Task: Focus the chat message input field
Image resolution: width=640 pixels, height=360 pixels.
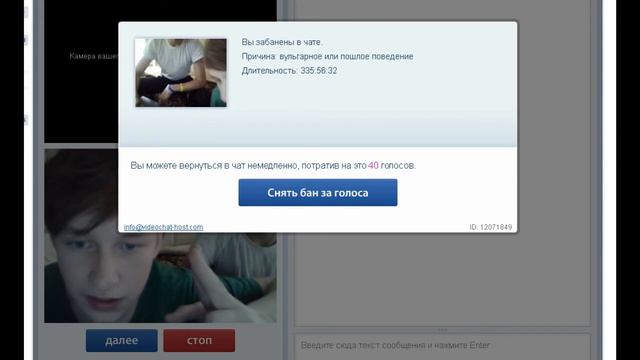Action: pyautogui.click(x=442, y=346)
